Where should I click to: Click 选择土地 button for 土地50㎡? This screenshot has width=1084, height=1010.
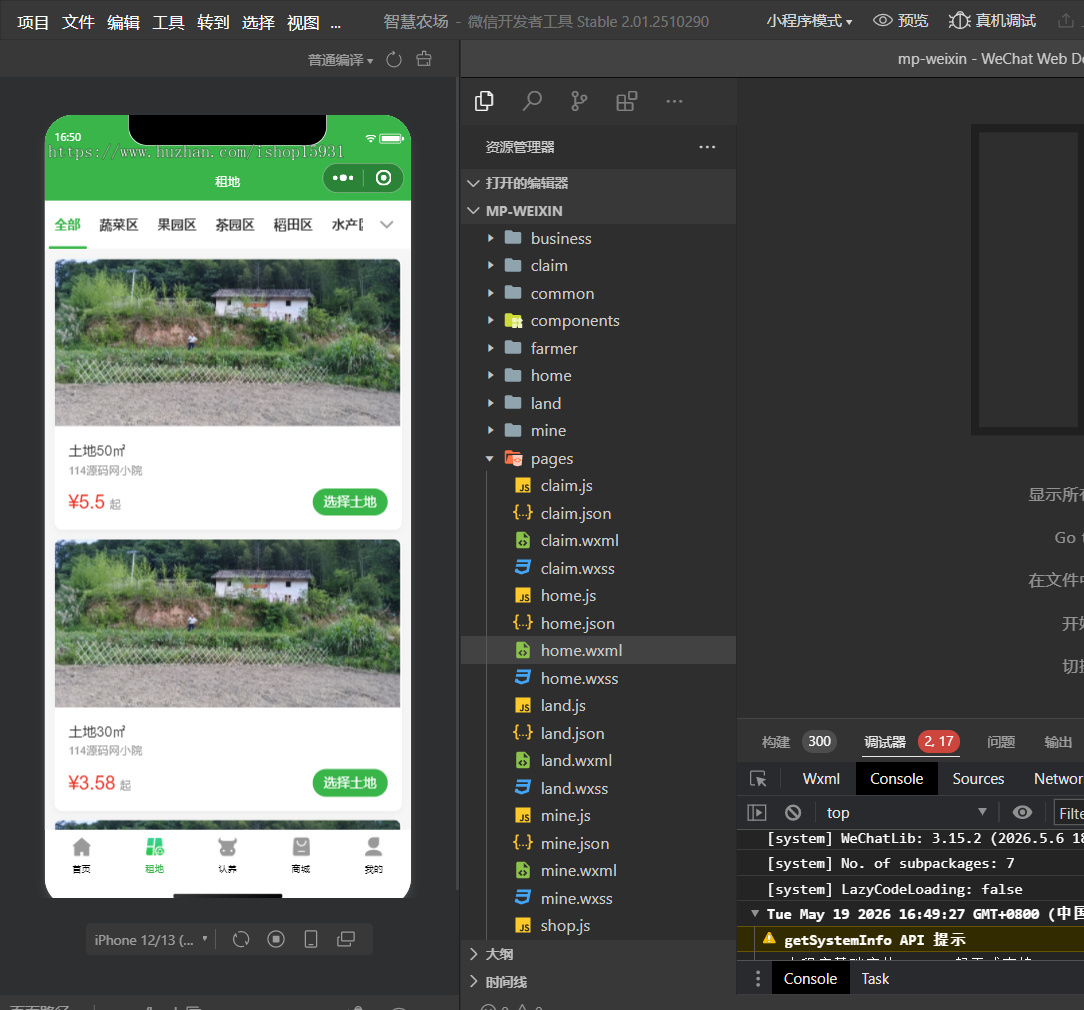350,501
